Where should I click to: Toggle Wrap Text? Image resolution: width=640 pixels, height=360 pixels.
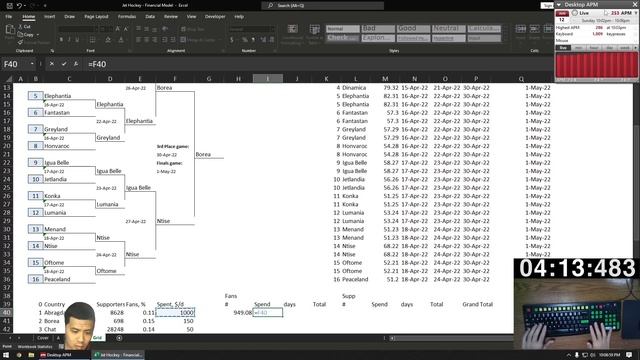pos(192,29)
